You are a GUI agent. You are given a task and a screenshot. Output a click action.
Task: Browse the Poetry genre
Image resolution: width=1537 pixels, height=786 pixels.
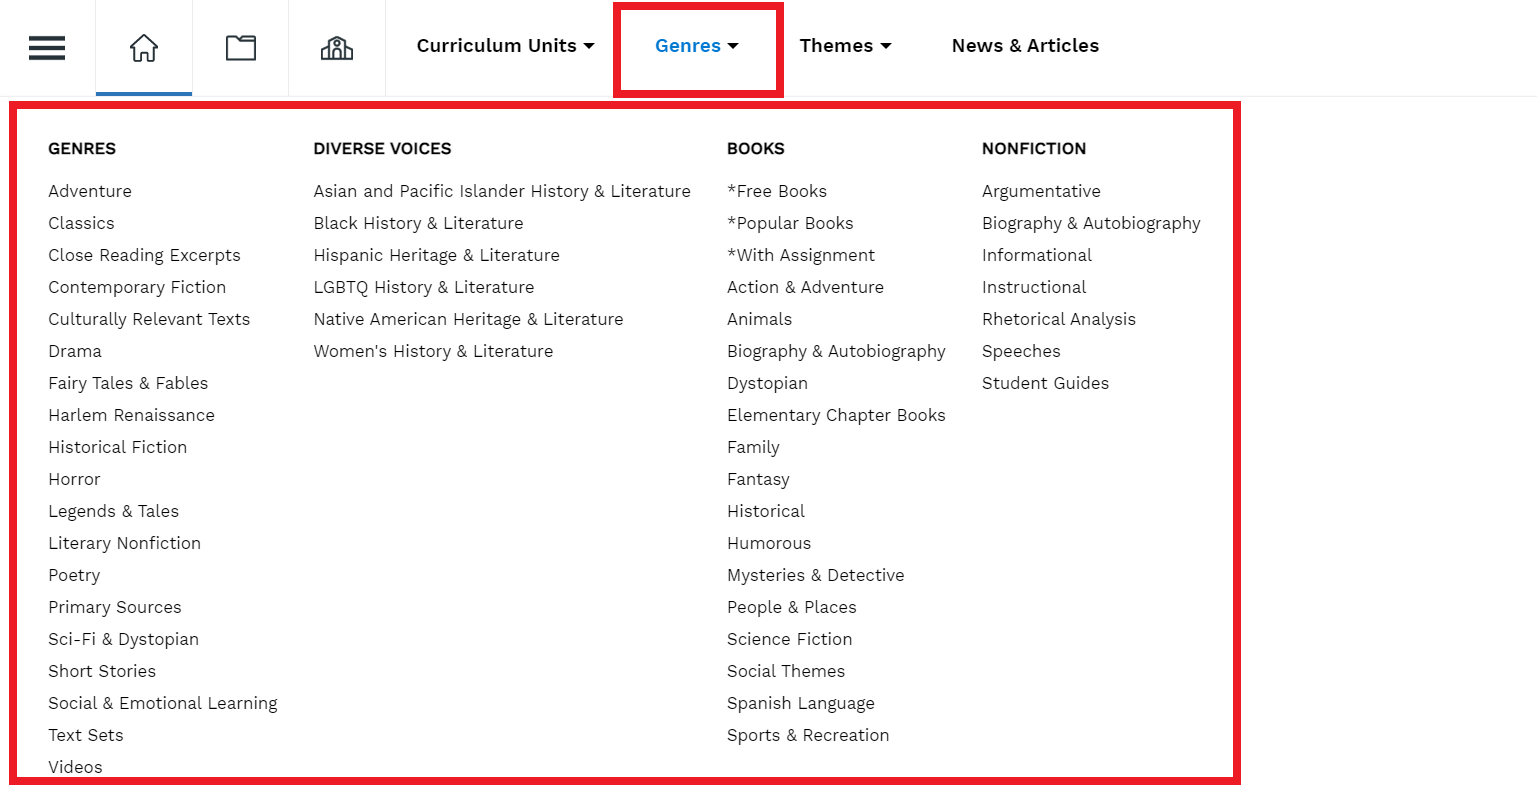[x=74, y=575]
